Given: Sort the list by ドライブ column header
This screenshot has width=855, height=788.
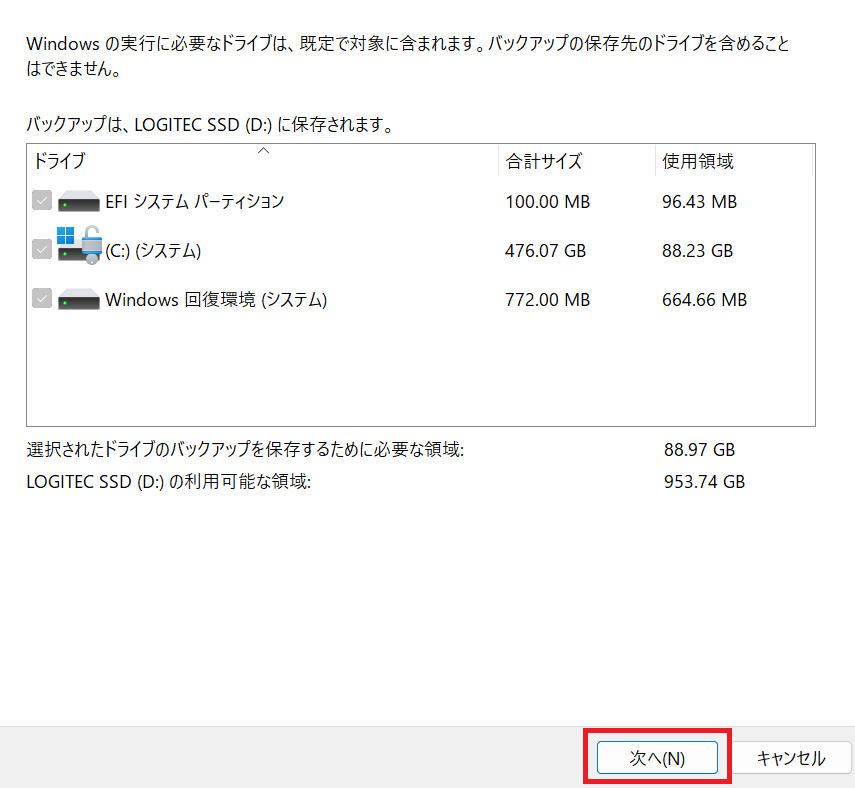Looking at the screenshot, I should pos(60,162).
